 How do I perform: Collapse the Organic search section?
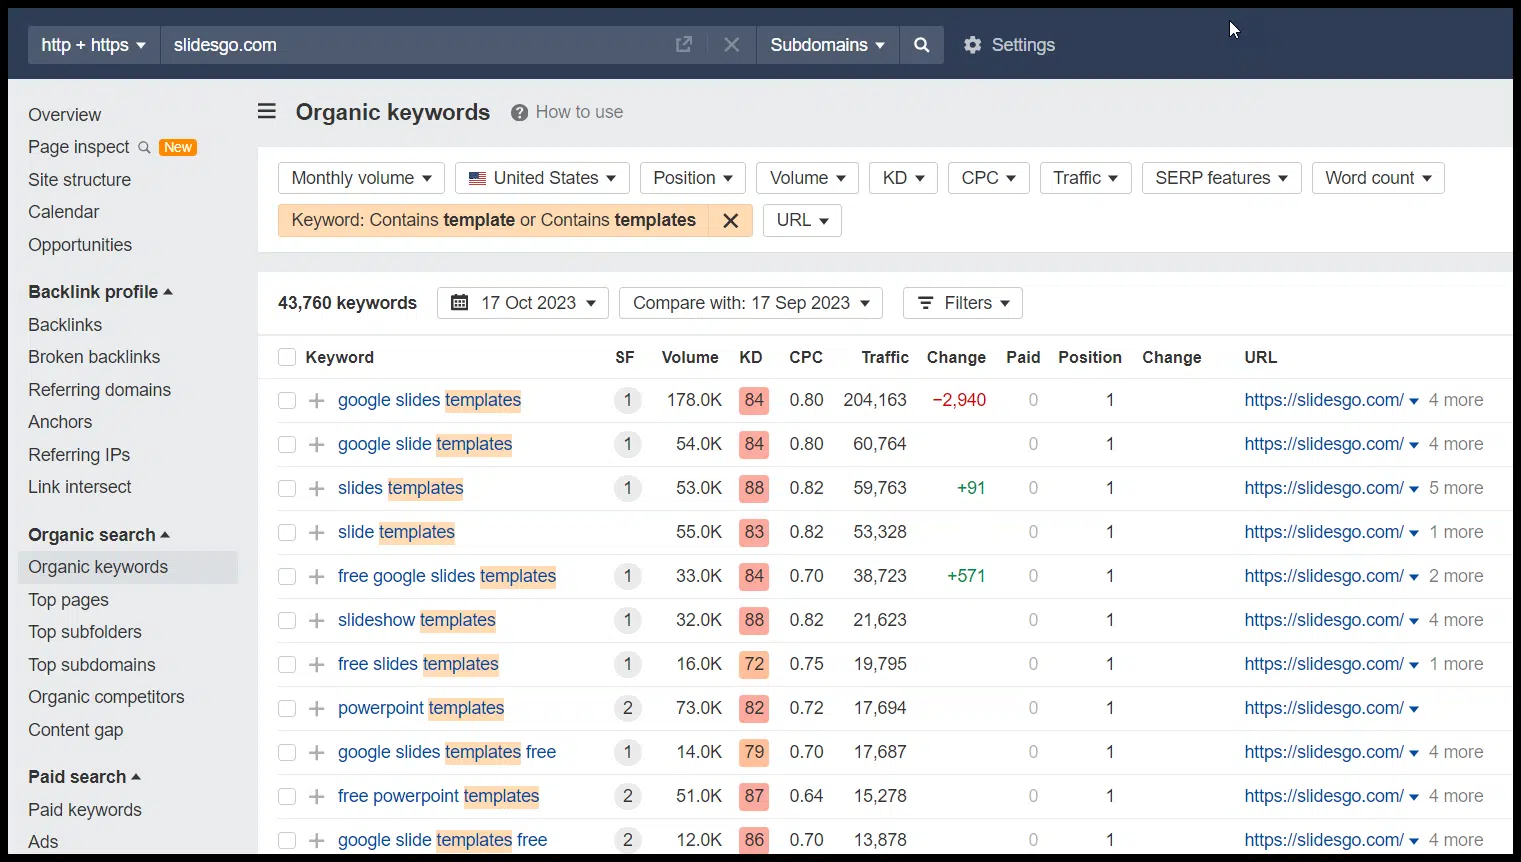(x=99, y=535)
